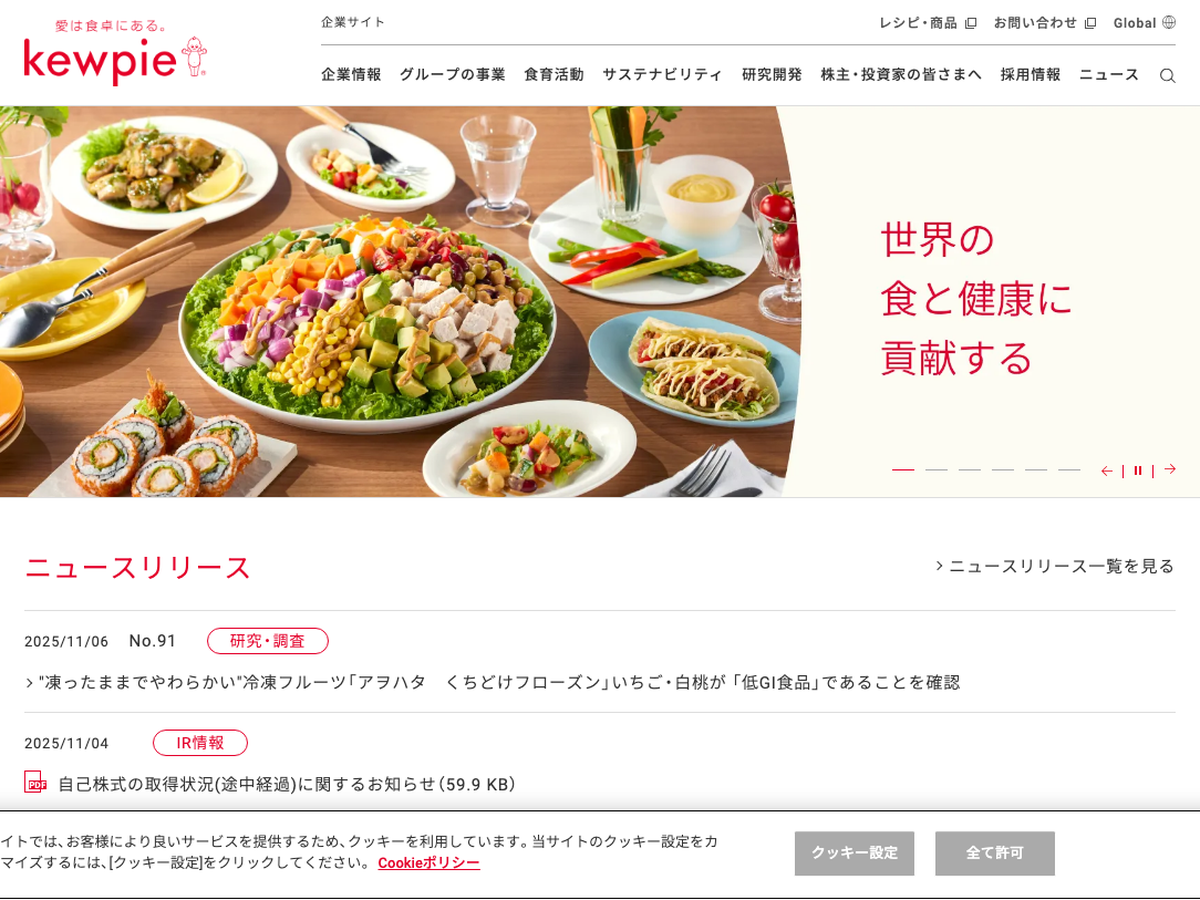Image resolution: width=1200 pixels, height=900 pixels.
Task: Expand グループの事業 menu
Action: 452,75
